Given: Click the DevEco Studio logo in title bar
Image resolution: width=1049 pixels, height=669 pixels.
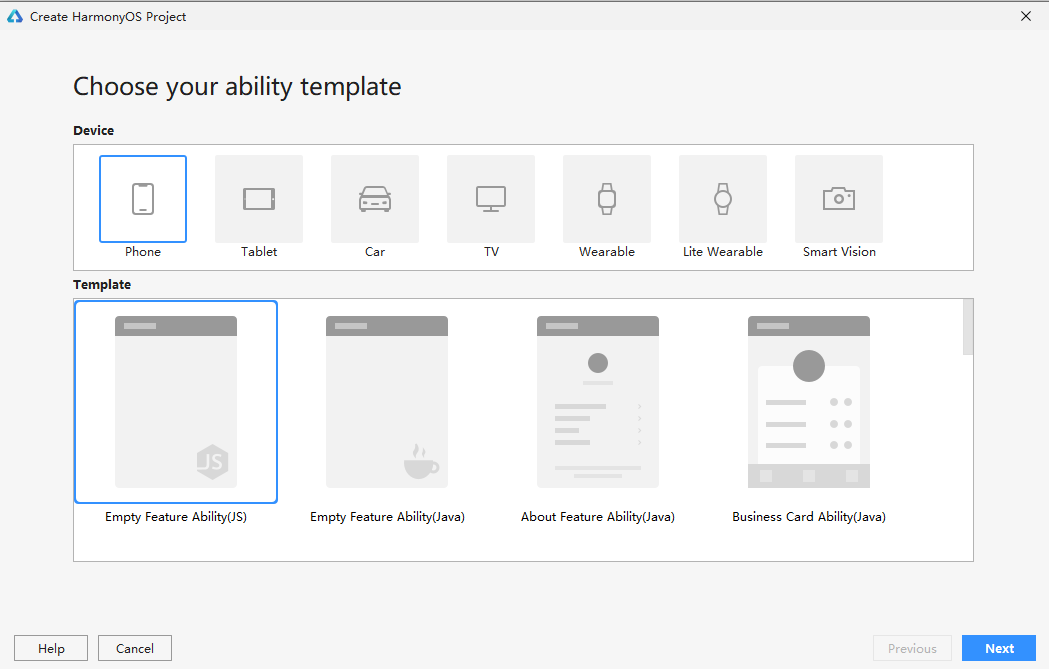Looking at the screenshot, I should tap(15, 16).
